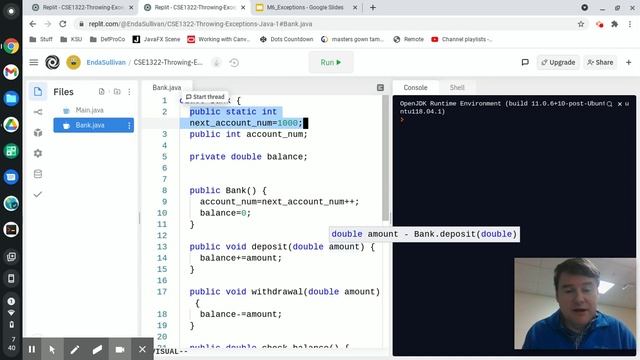Open the chat bubble icon in header
Viewport: 640px width, 360px height.
pyautogui.click(x=525, y=62)
